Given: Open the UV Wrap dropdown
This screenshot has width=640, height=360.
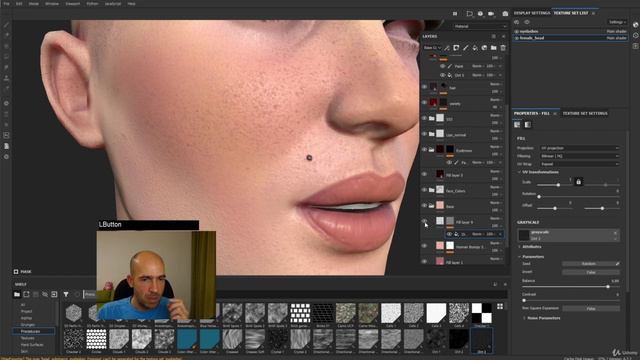Looking at the screenshot, I should 580,164.
